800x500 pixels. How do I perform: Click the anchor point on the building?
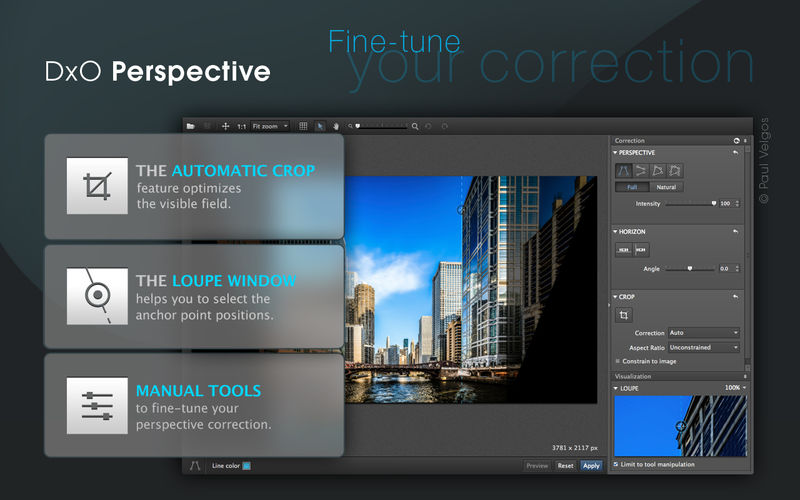pos(461,210)
